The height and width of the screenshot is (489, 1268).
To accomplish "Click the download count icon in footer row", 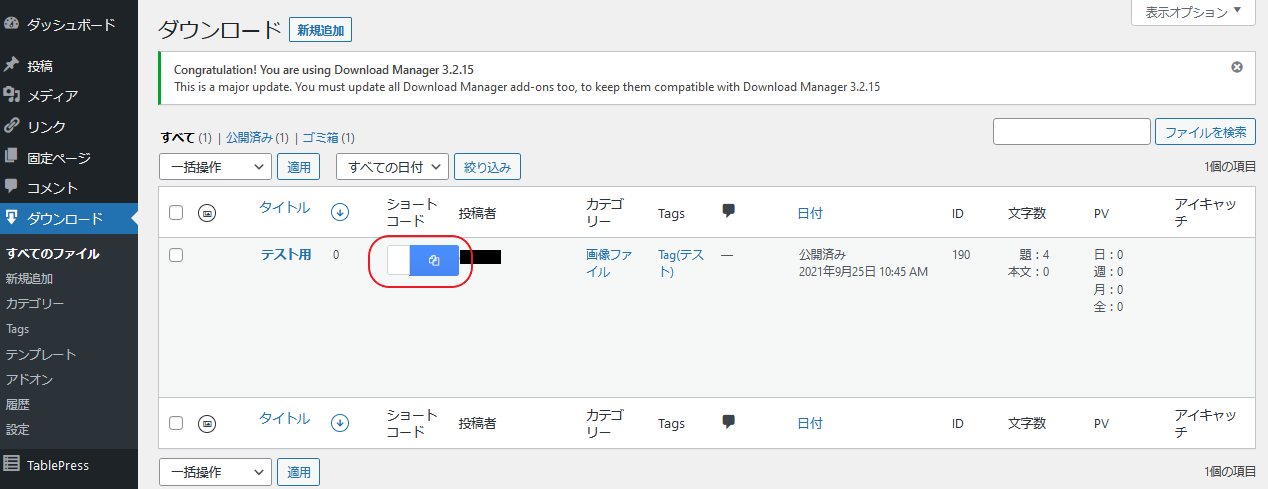I will 340,422.
